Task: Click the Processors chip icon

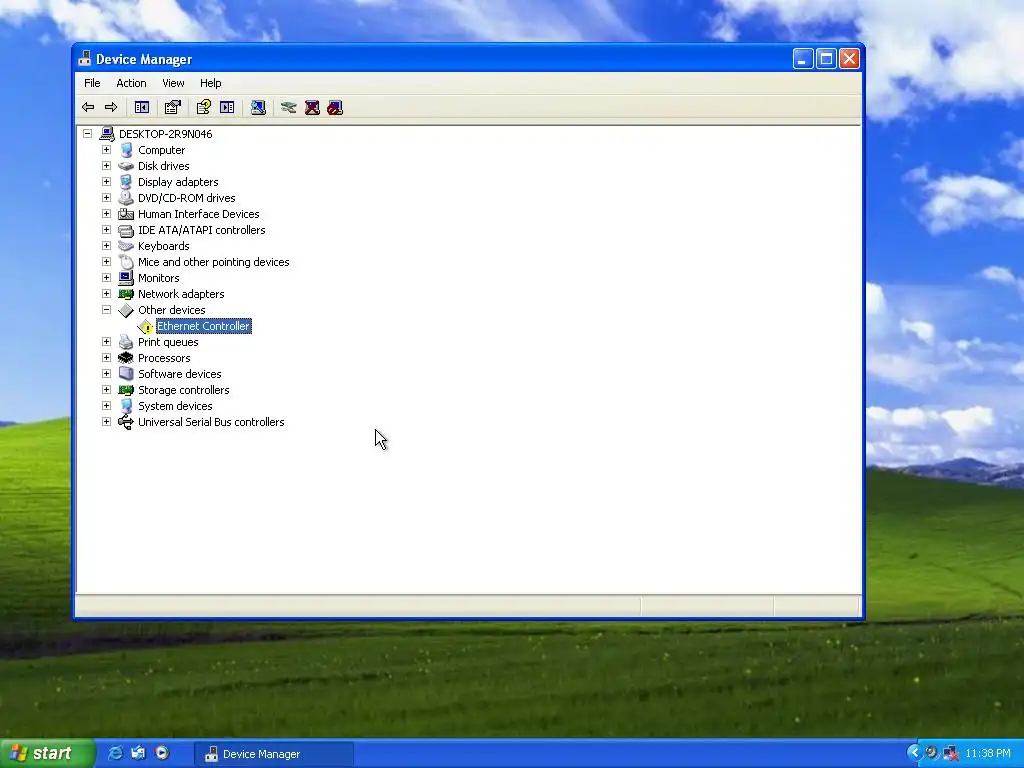Action: click(x=126, y=358)
